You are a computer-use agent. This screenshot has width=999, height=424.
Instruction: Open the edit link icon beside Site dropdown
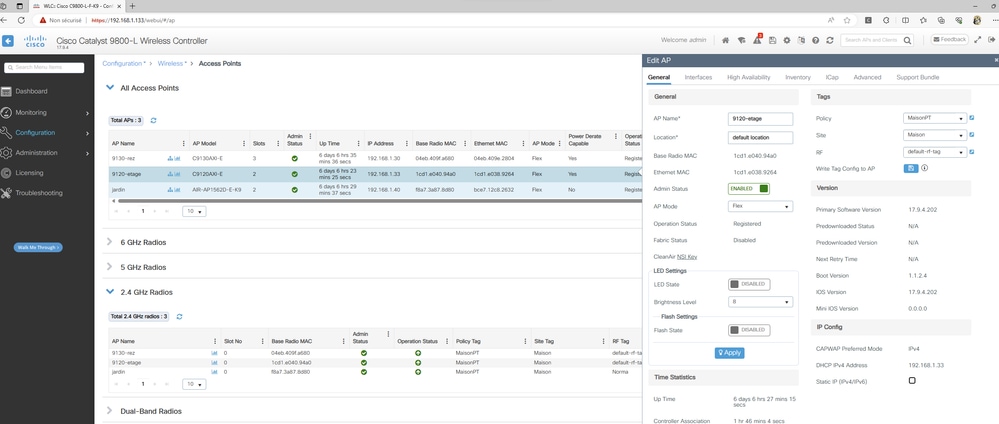[x=972, y=135]
